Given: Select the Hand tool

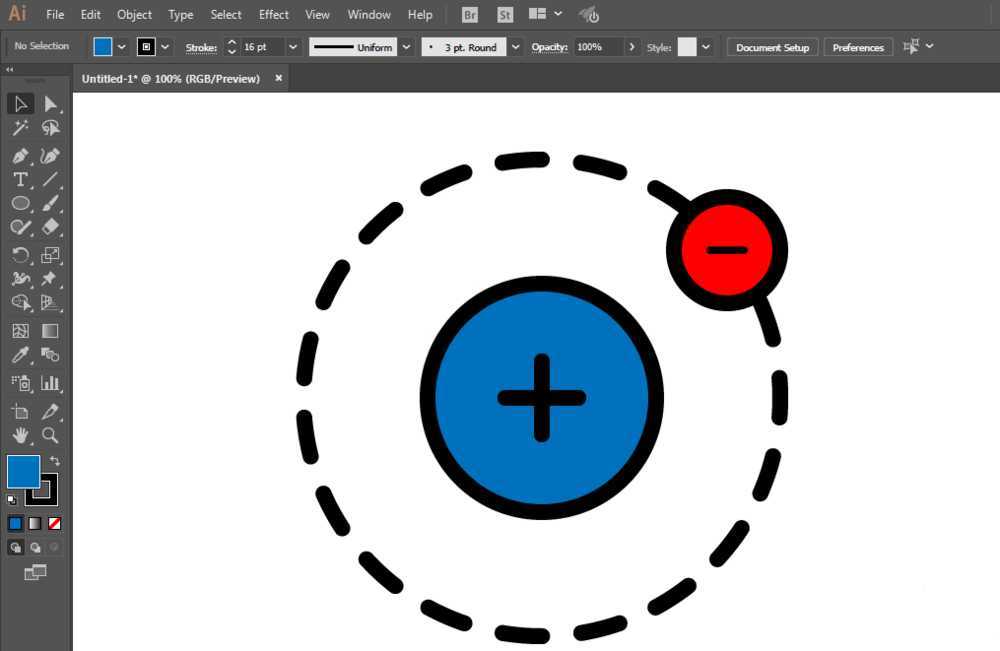Looking at the screenshot, I should click(x=20, y=435).
